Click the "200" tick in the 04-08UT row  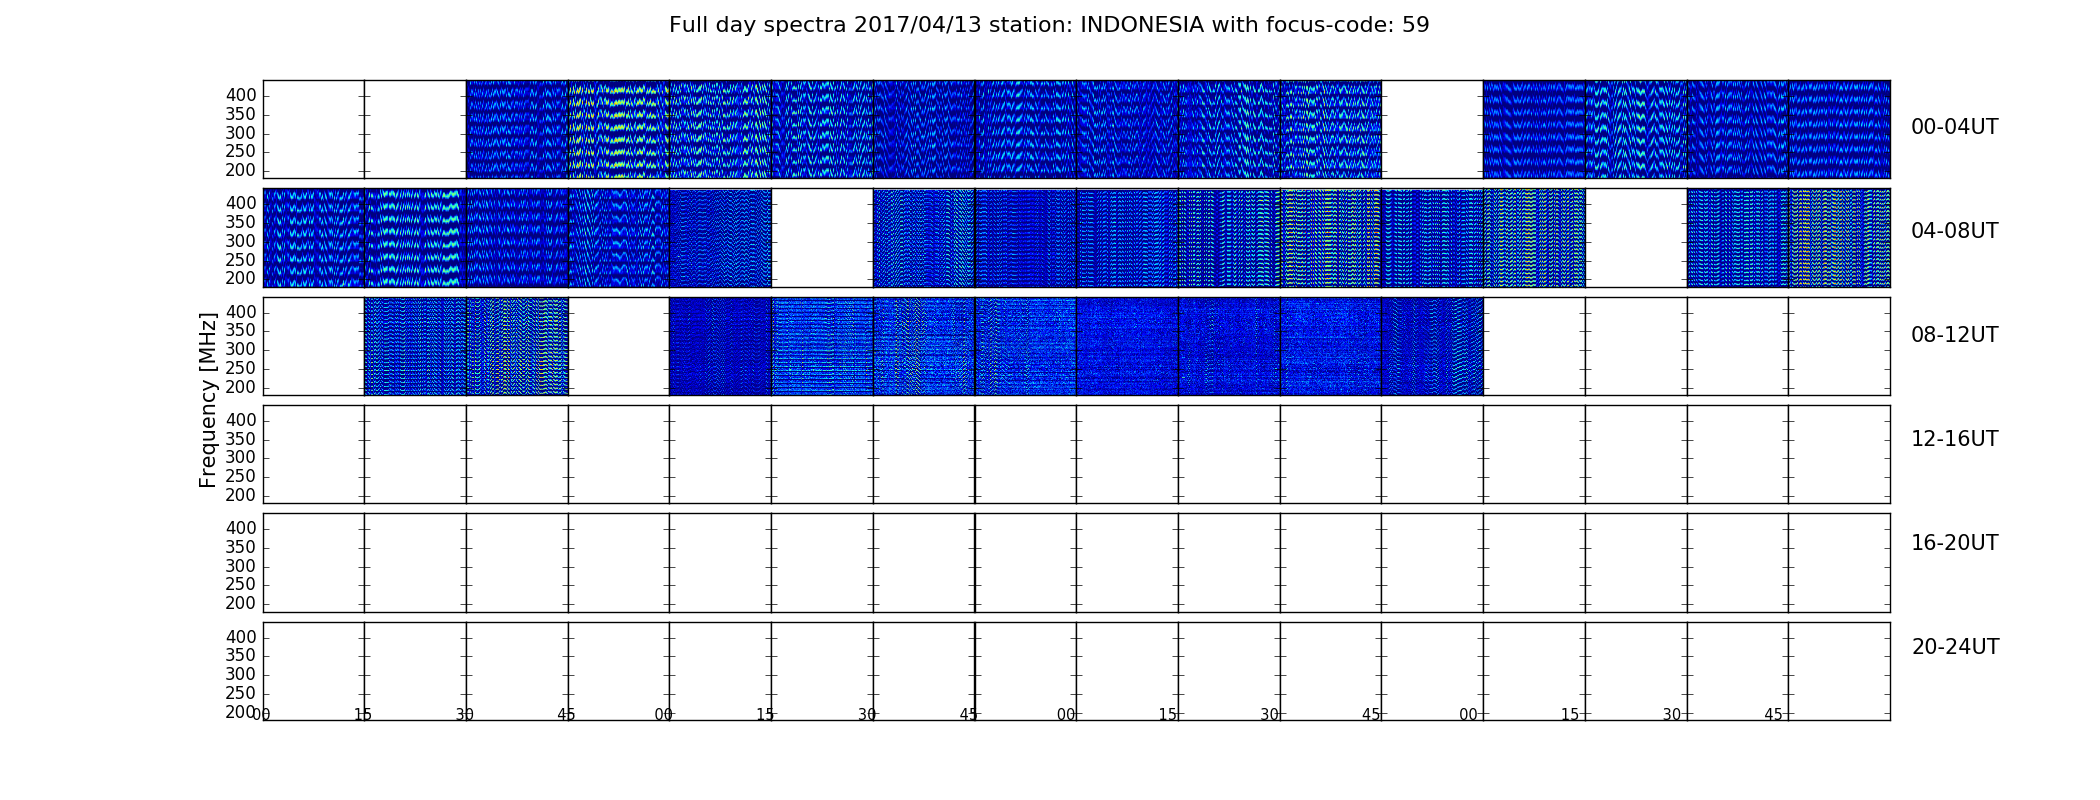241,279
